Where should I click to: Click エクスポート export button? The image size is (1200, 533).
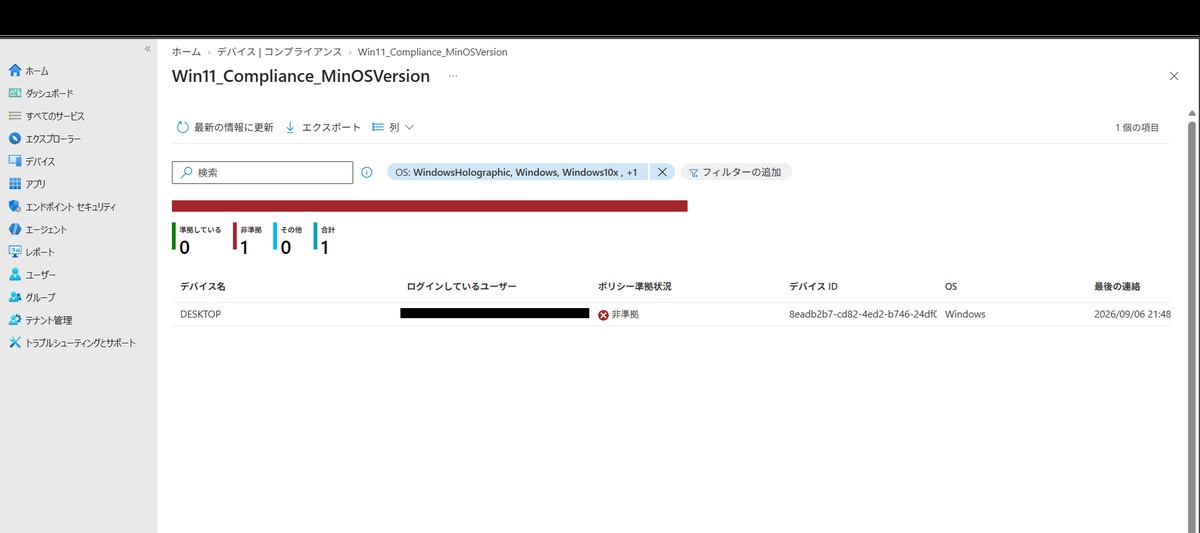tap(322, 128)
